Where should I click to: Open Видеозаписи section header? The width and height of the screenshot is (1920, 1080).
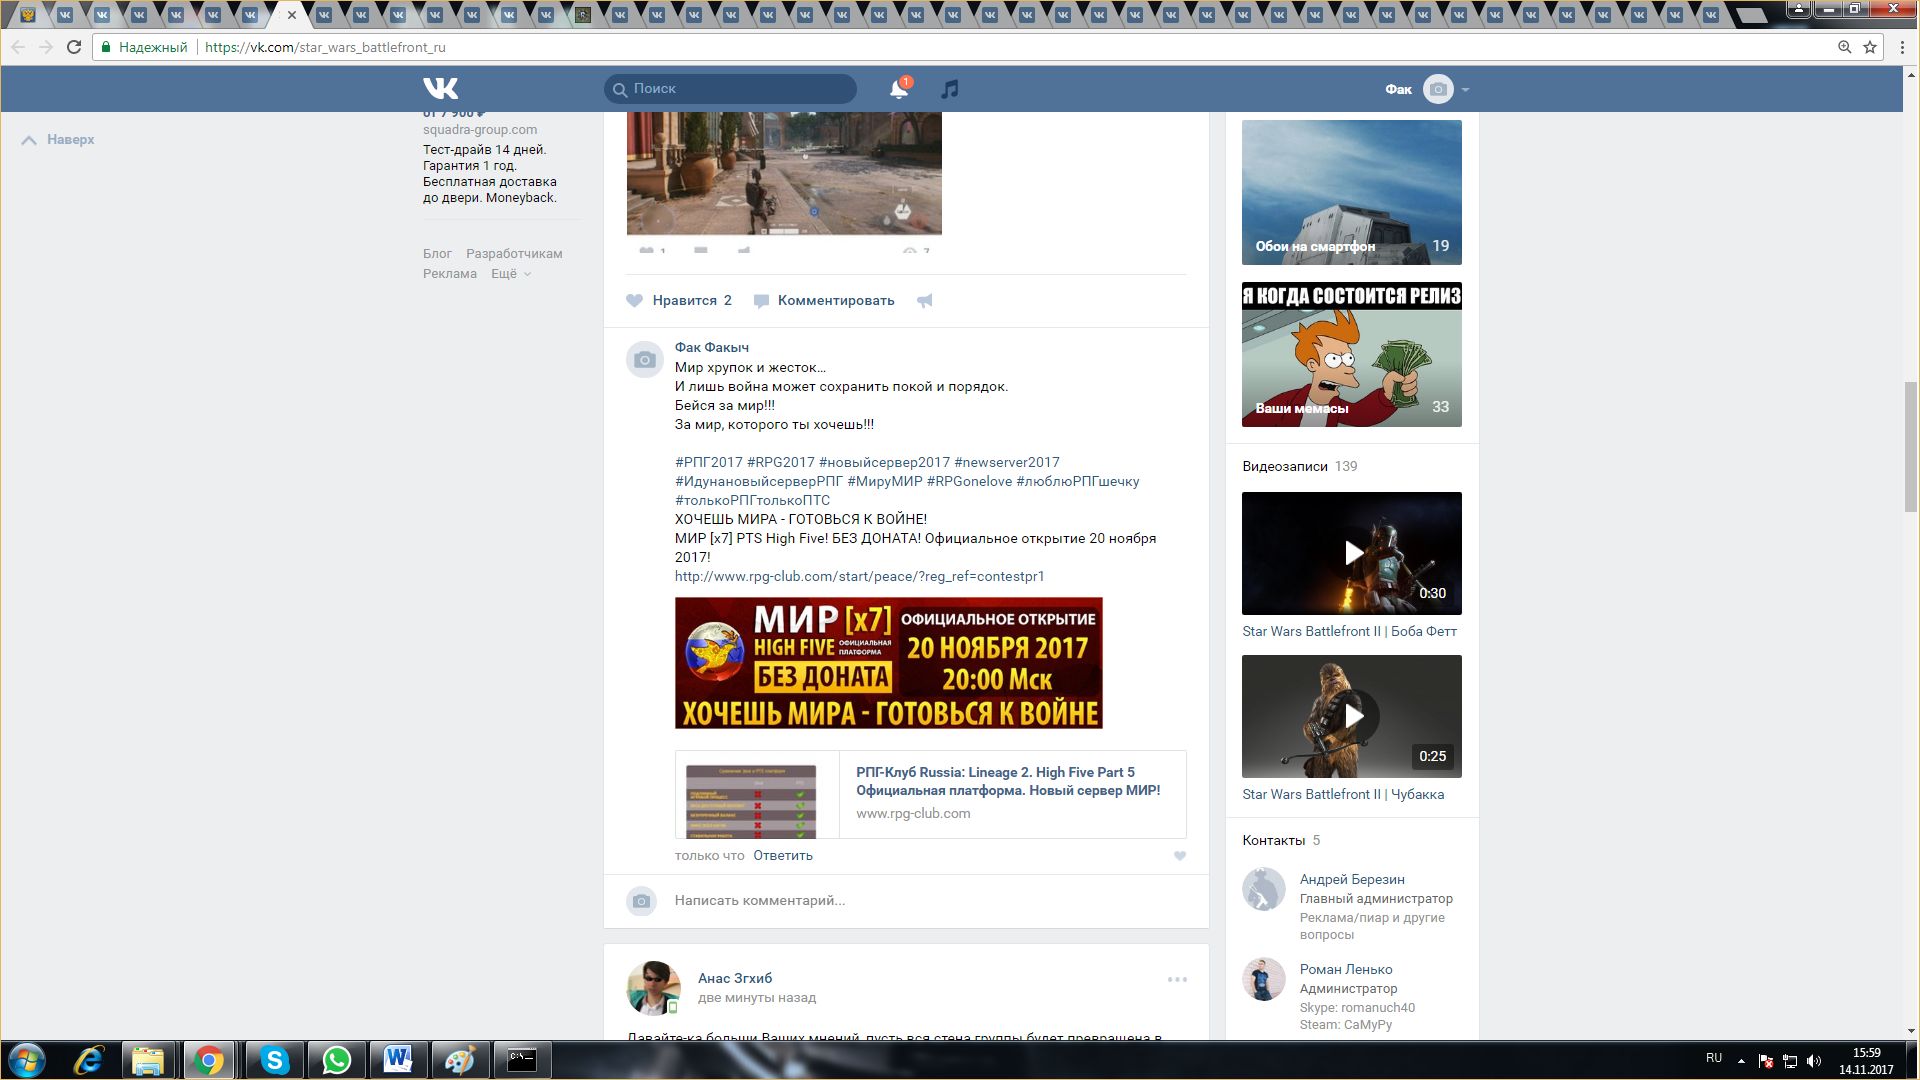1285,466
